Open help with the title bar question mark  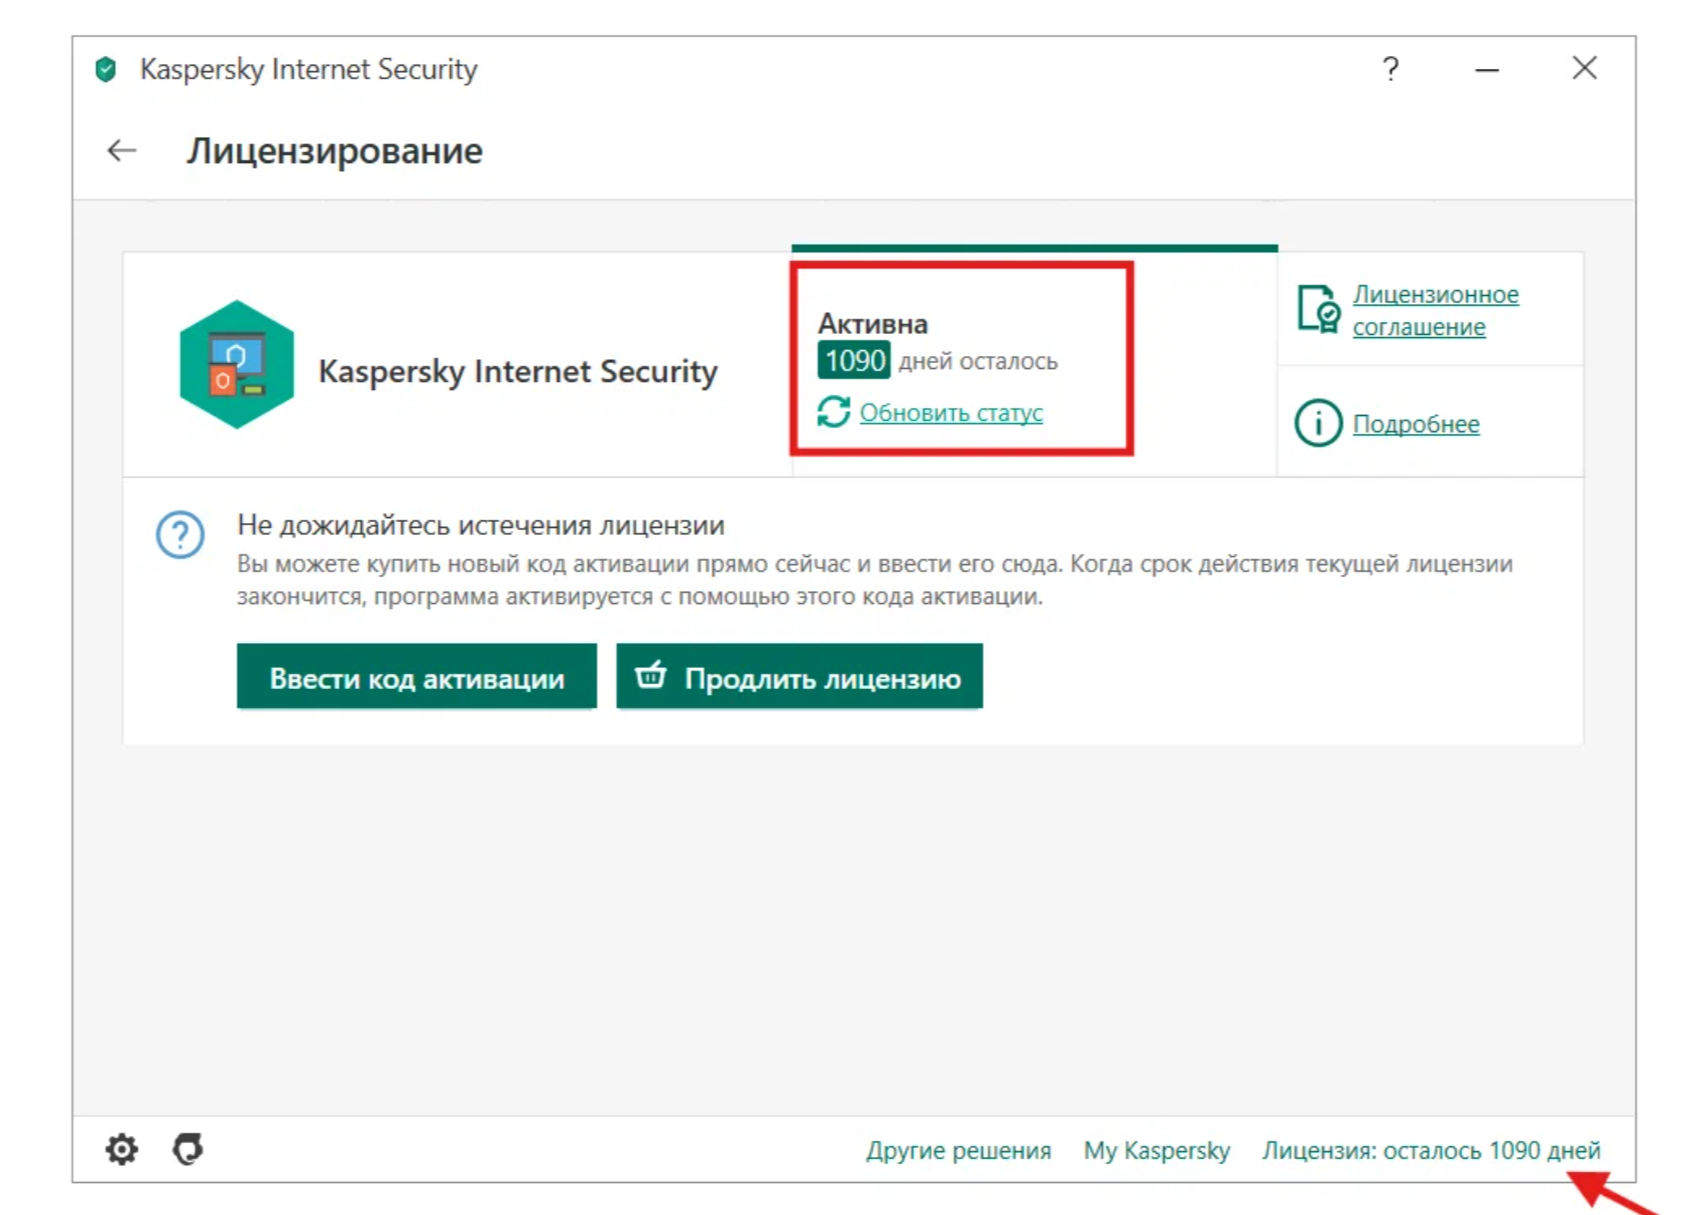1390,69
